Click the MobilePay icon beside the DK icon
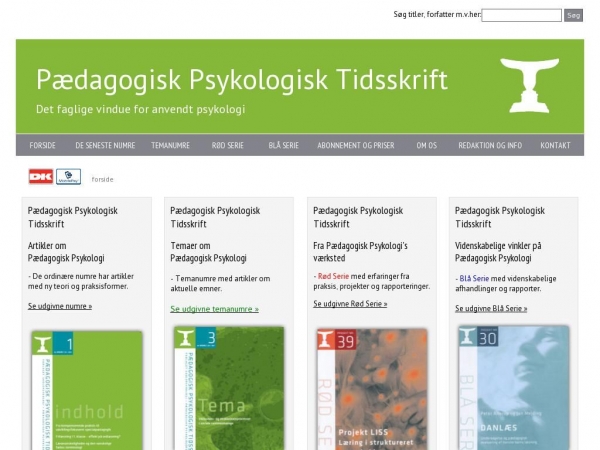This screenshot has width=600, height=450. pyautogui.click(x=68, y=177)
